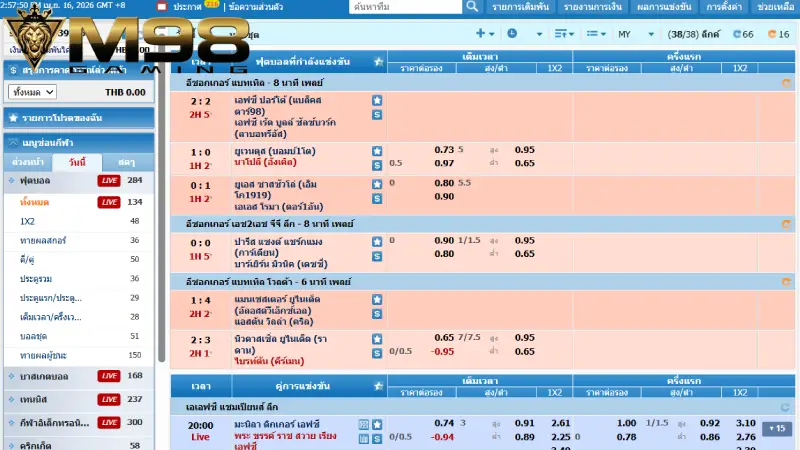Open รายงานการเงิน menu
Viewport: 800px width, 450px height.
pos(593,7)
